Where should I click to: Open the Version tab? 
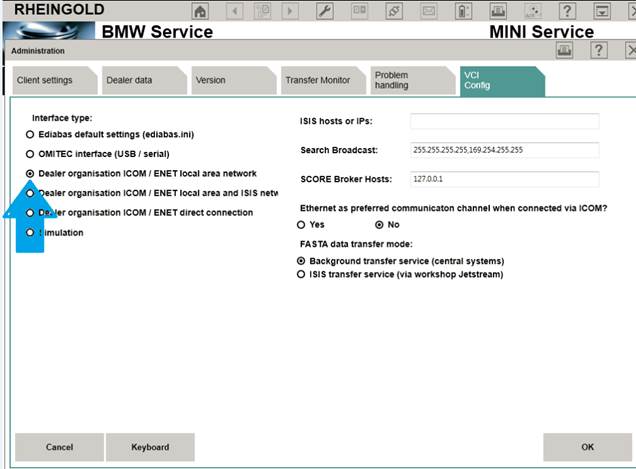(x=234, y=80)
